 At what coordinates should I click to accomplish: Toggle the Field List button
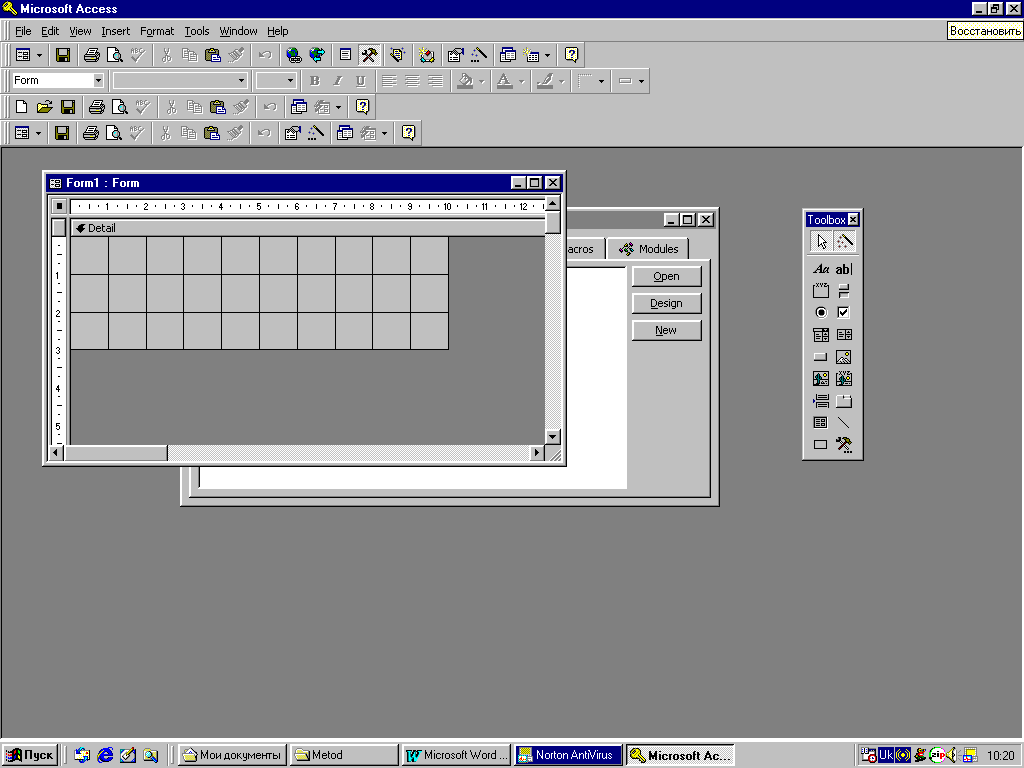click(x=345, y=55)
